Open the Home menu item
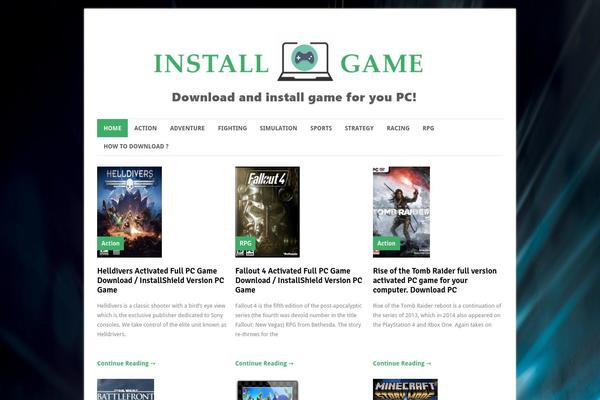 coord(112,128)
